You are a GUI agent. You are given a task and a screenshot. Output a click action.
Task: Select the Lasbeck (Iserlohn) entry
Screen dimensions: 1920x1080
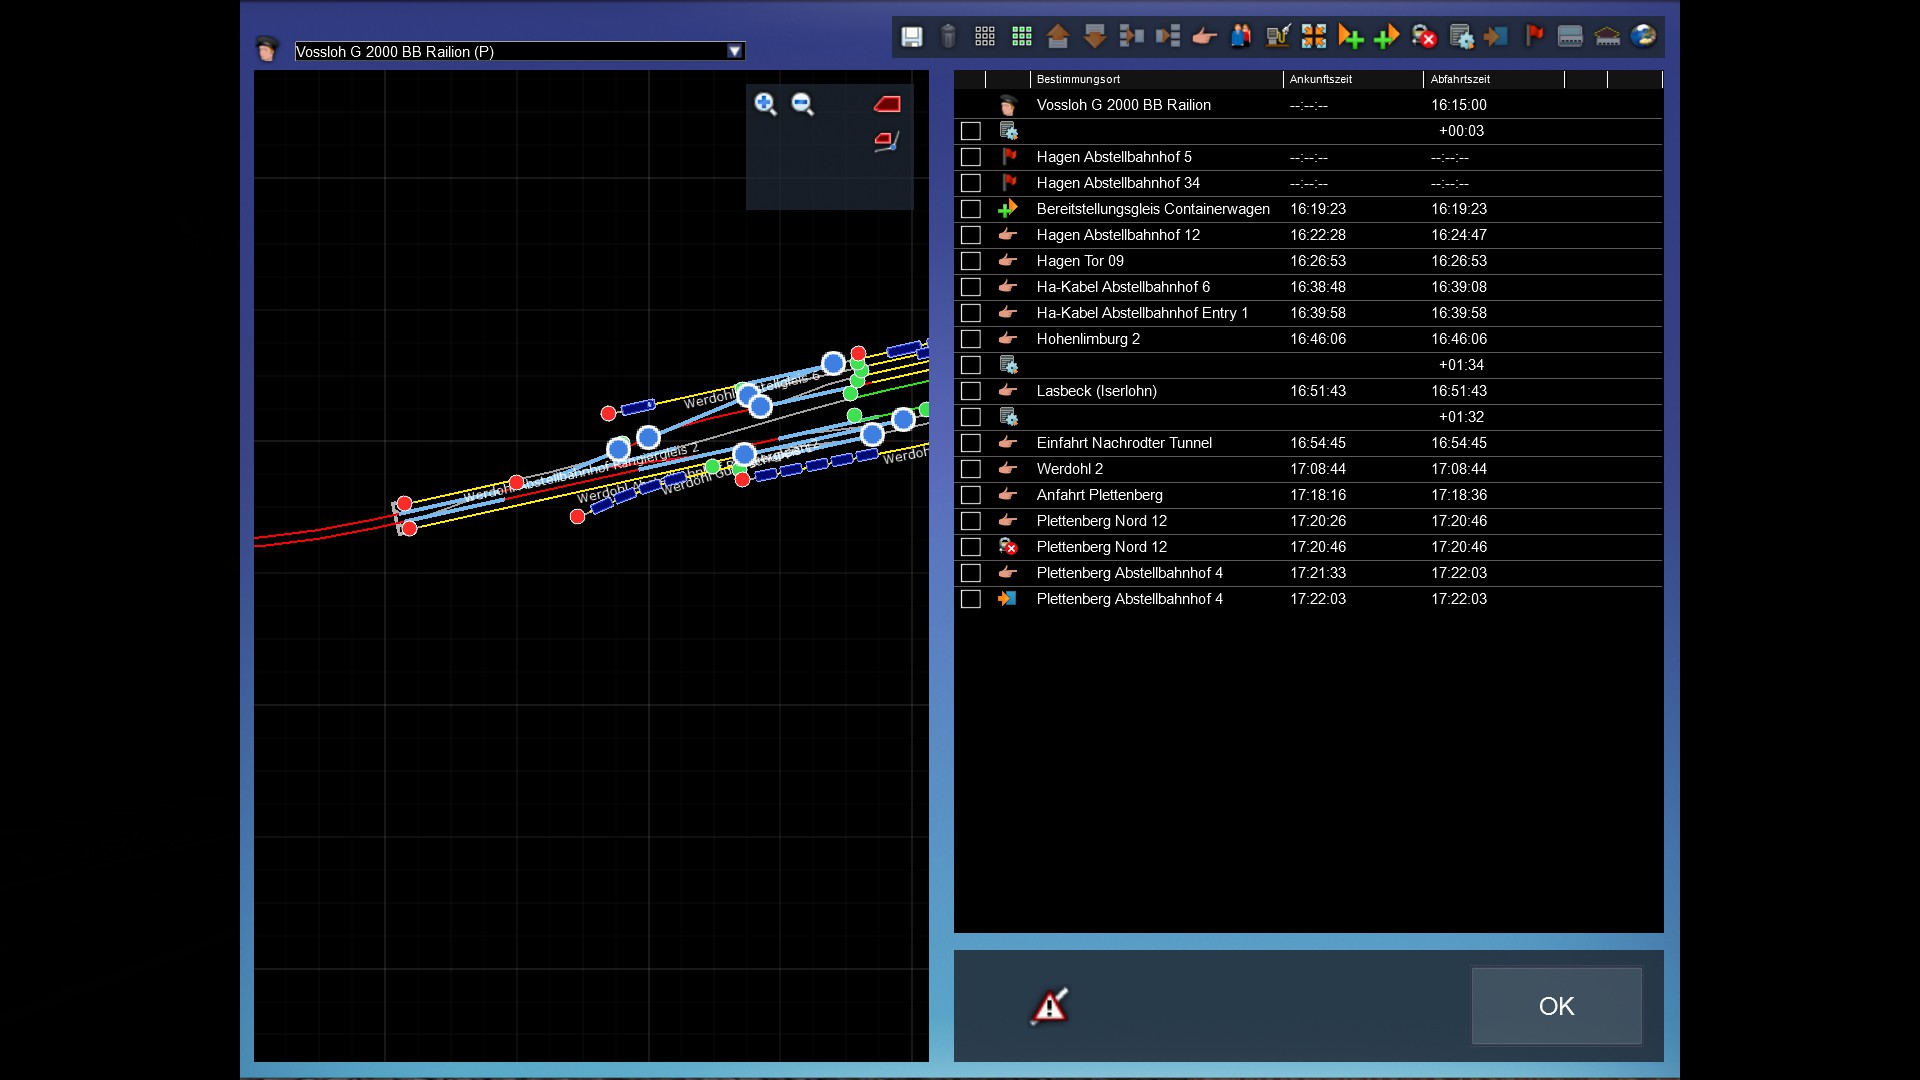pos(1096,391)
